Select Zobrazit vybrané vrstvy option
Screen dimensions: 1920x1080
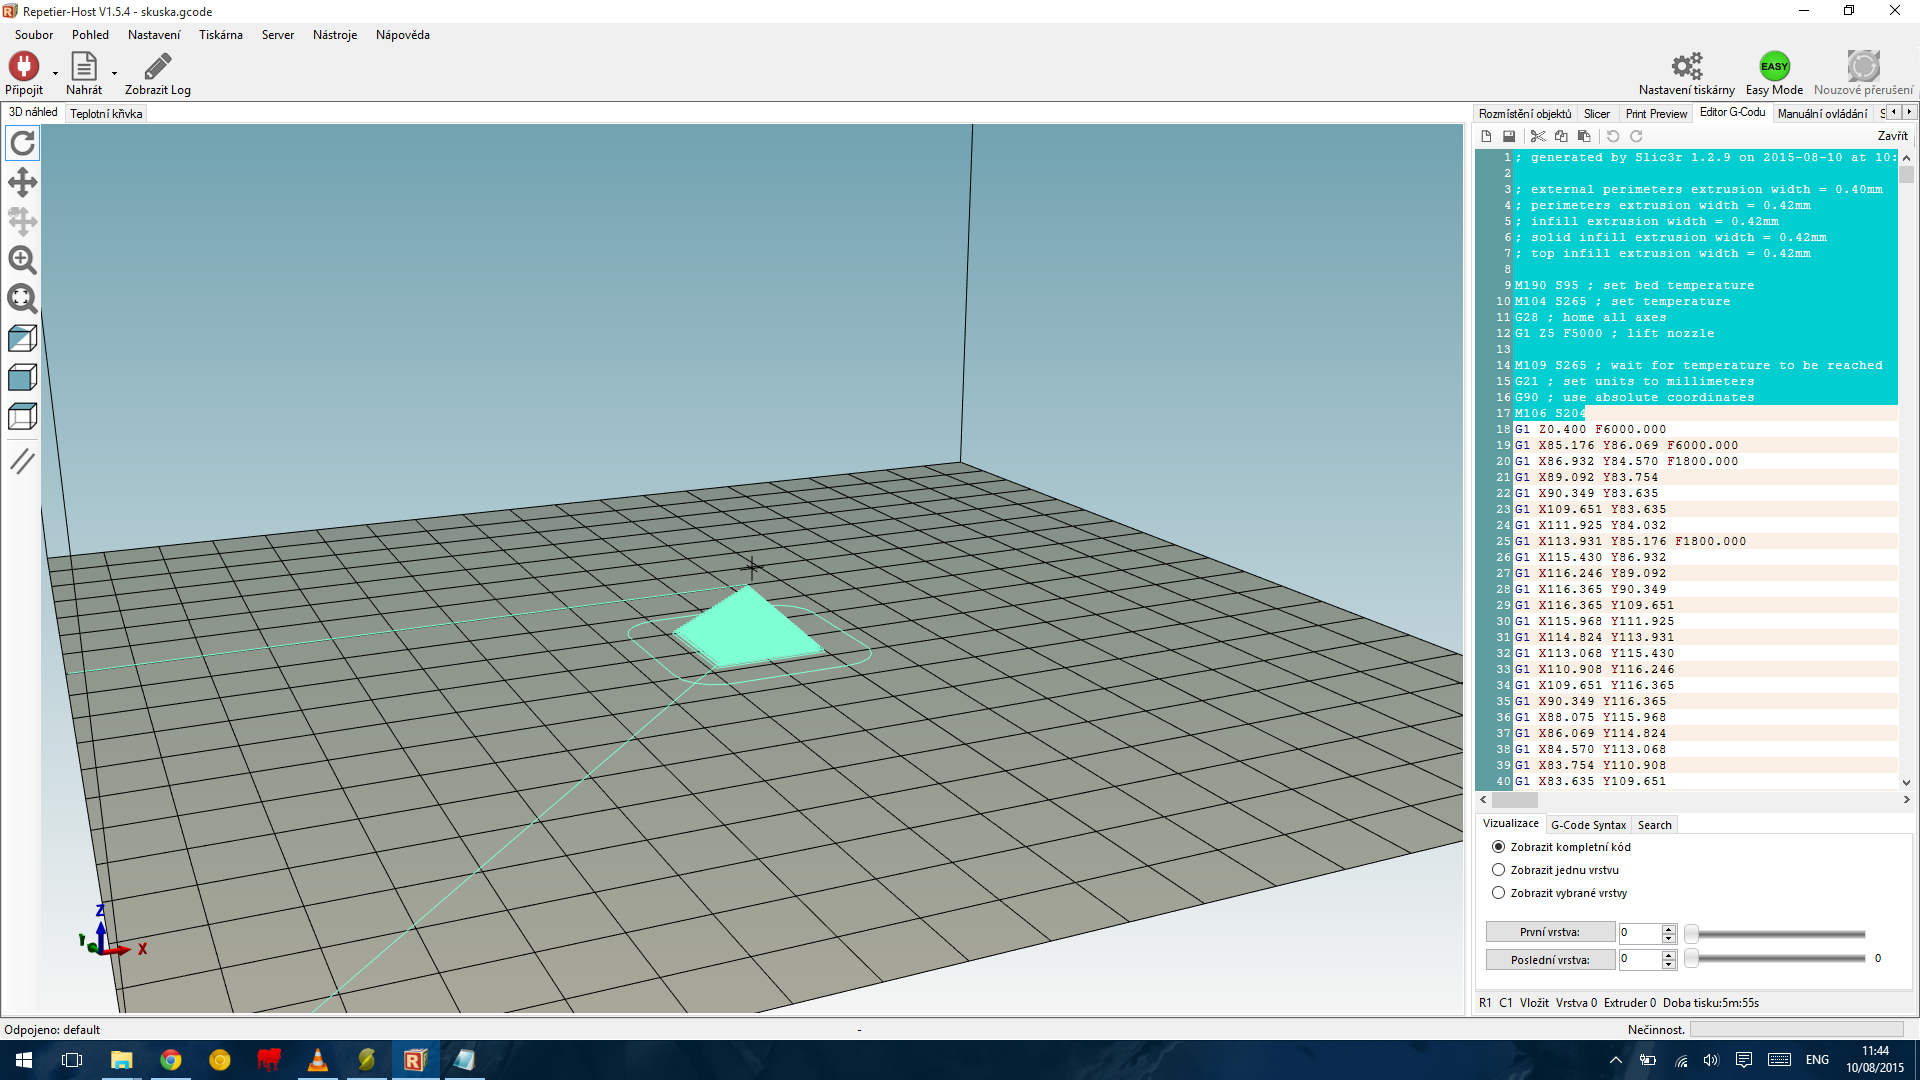1498,893
